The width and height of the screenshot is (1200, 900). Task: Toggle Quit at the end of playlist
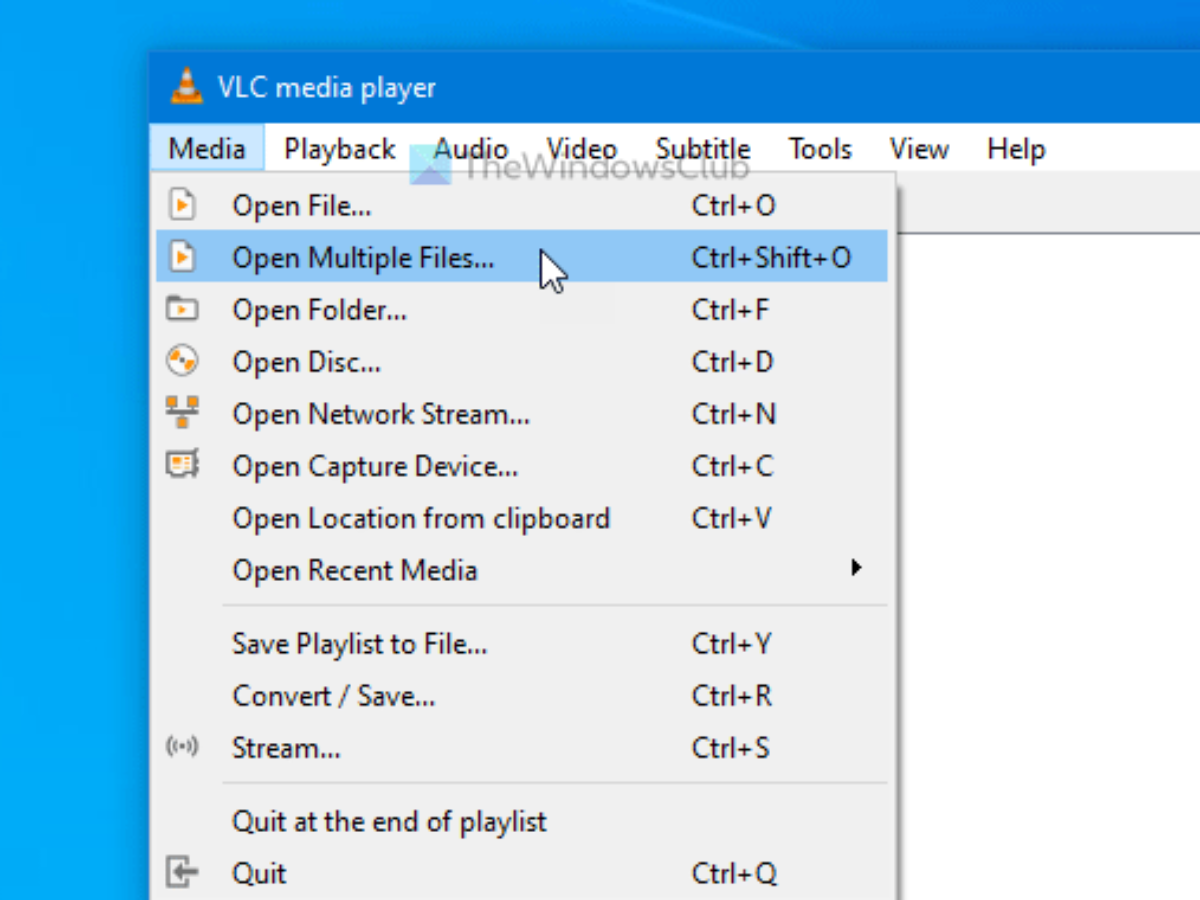coord(389,822)
